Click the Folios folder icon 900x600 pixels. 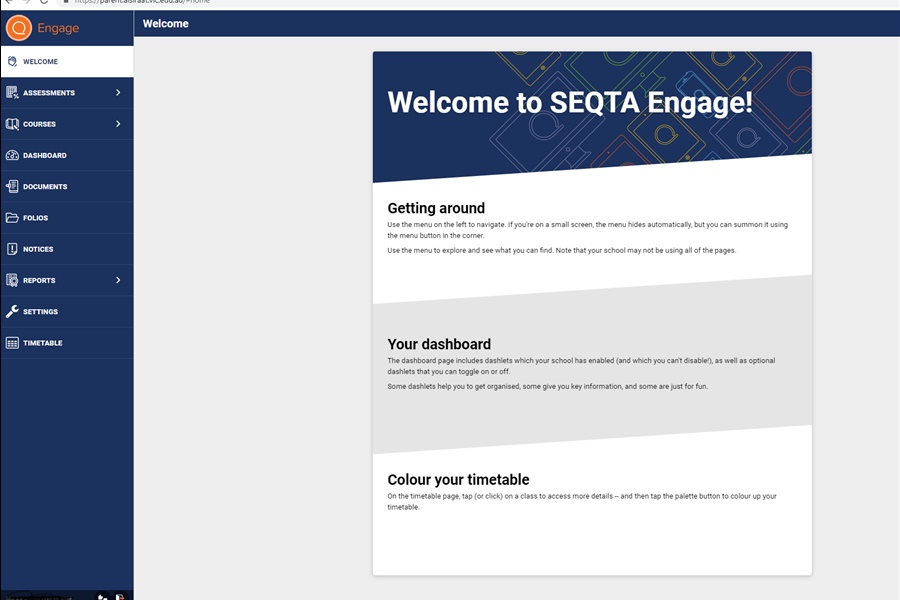[x=12, y=218]
